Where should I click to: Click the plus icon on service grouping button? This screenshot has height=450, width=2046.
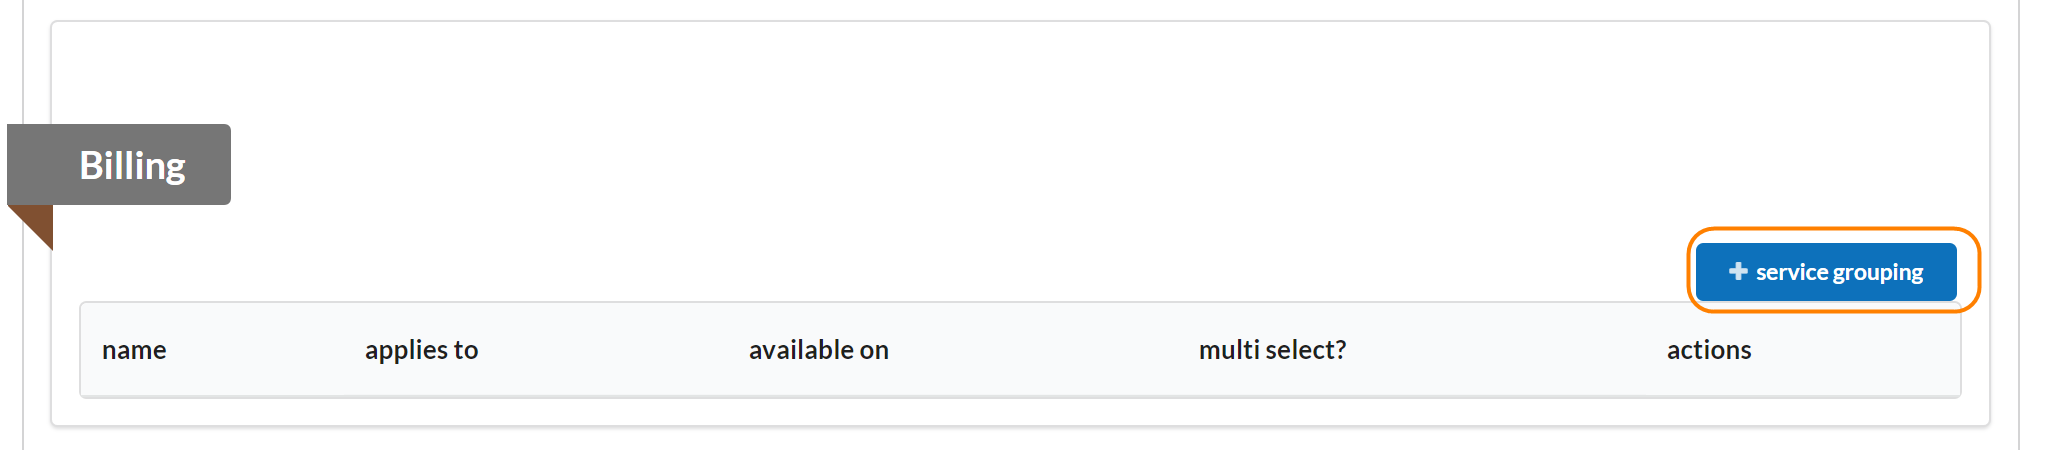(1738, 271)
